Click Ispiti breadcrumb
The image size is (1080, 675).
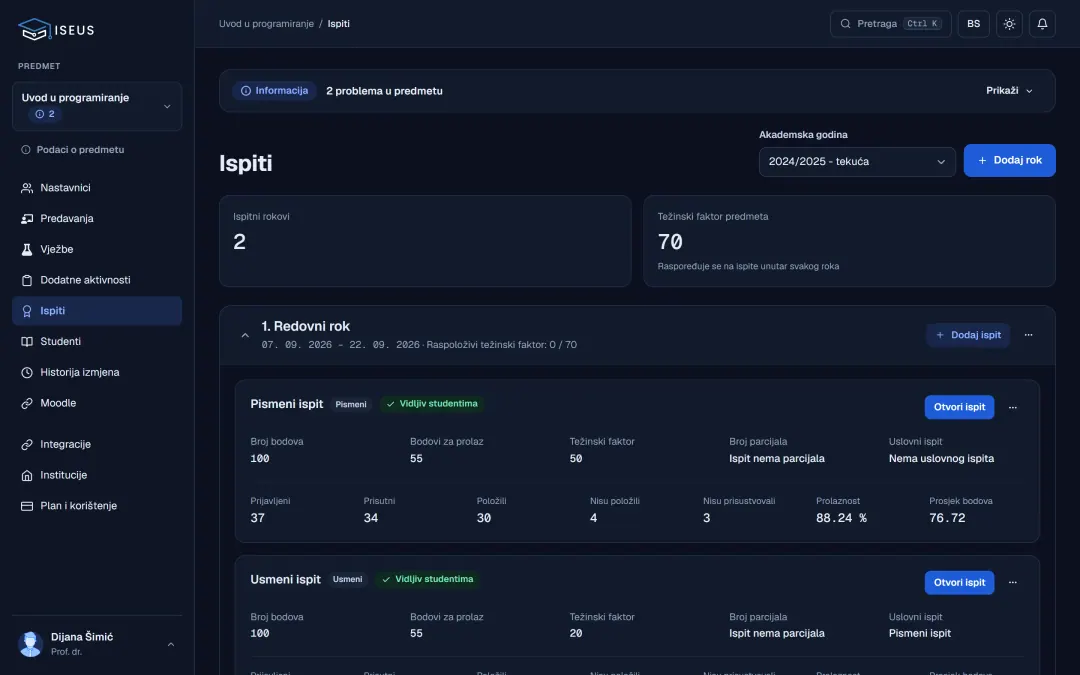338,24
